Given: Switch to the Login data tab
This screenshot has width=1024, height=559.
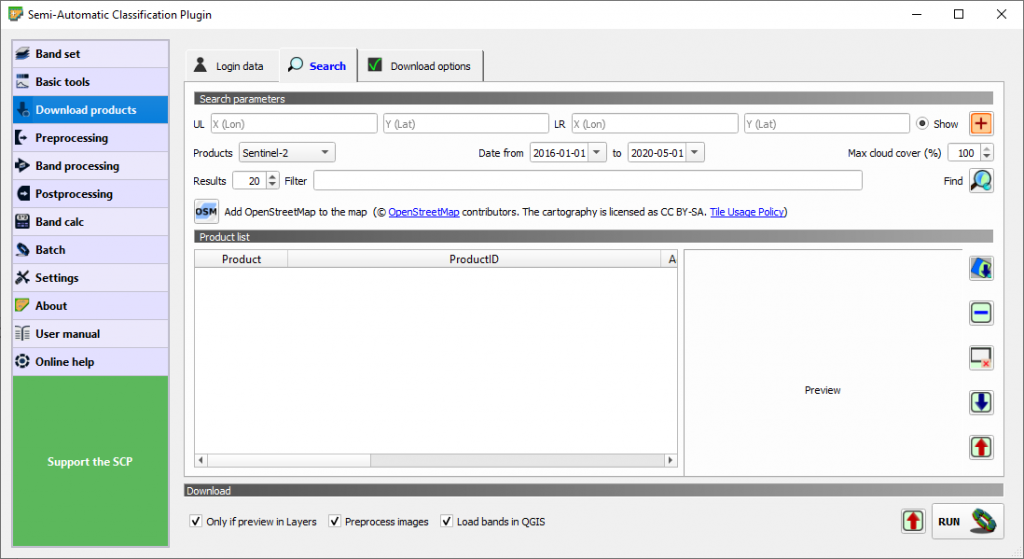Looking at the screenshot, I should 232,66.
